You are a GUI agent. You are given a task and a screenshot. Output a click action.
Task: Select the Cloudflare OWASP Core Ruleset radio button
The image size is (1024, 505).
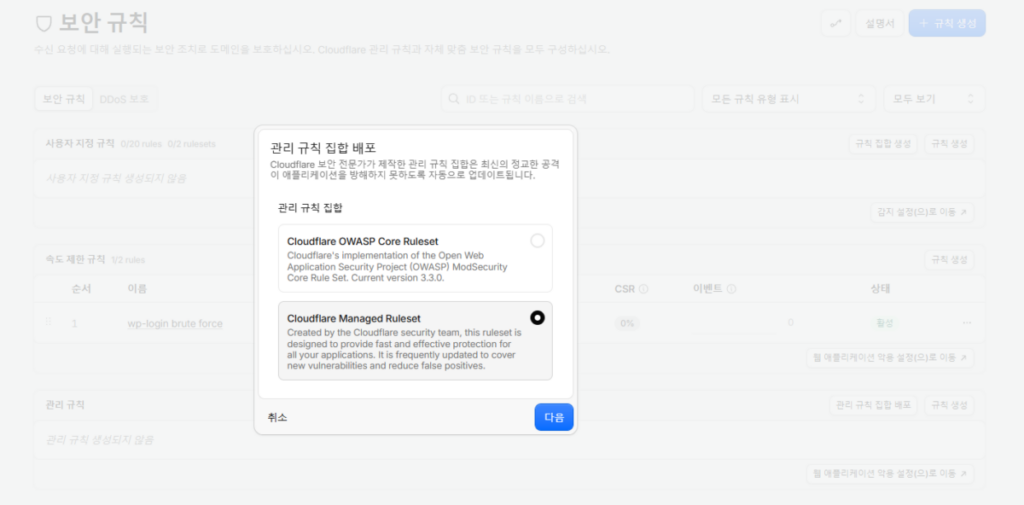tap(537, 241)
